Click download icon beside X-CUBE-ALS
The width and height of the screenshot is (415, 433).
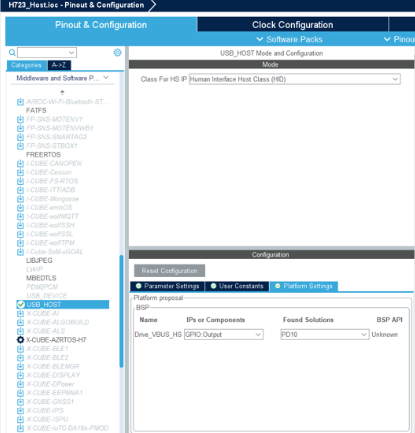[20, 331]
